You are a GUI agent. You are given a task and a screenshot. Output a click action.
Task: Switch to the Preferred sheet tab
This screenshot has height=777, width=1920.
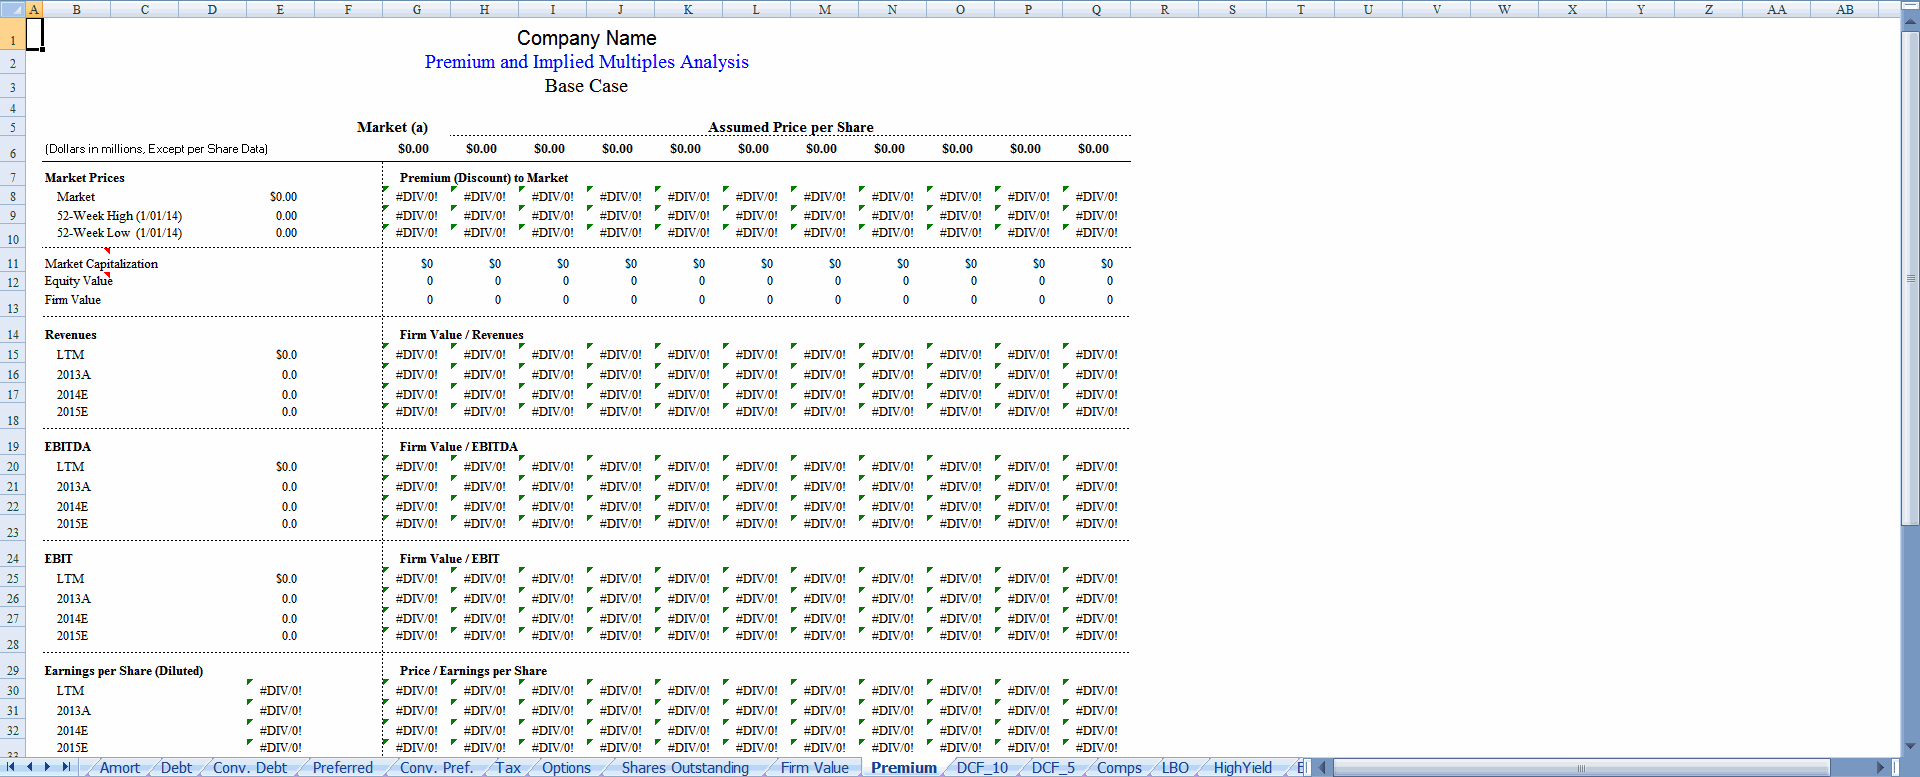point(343,768)
